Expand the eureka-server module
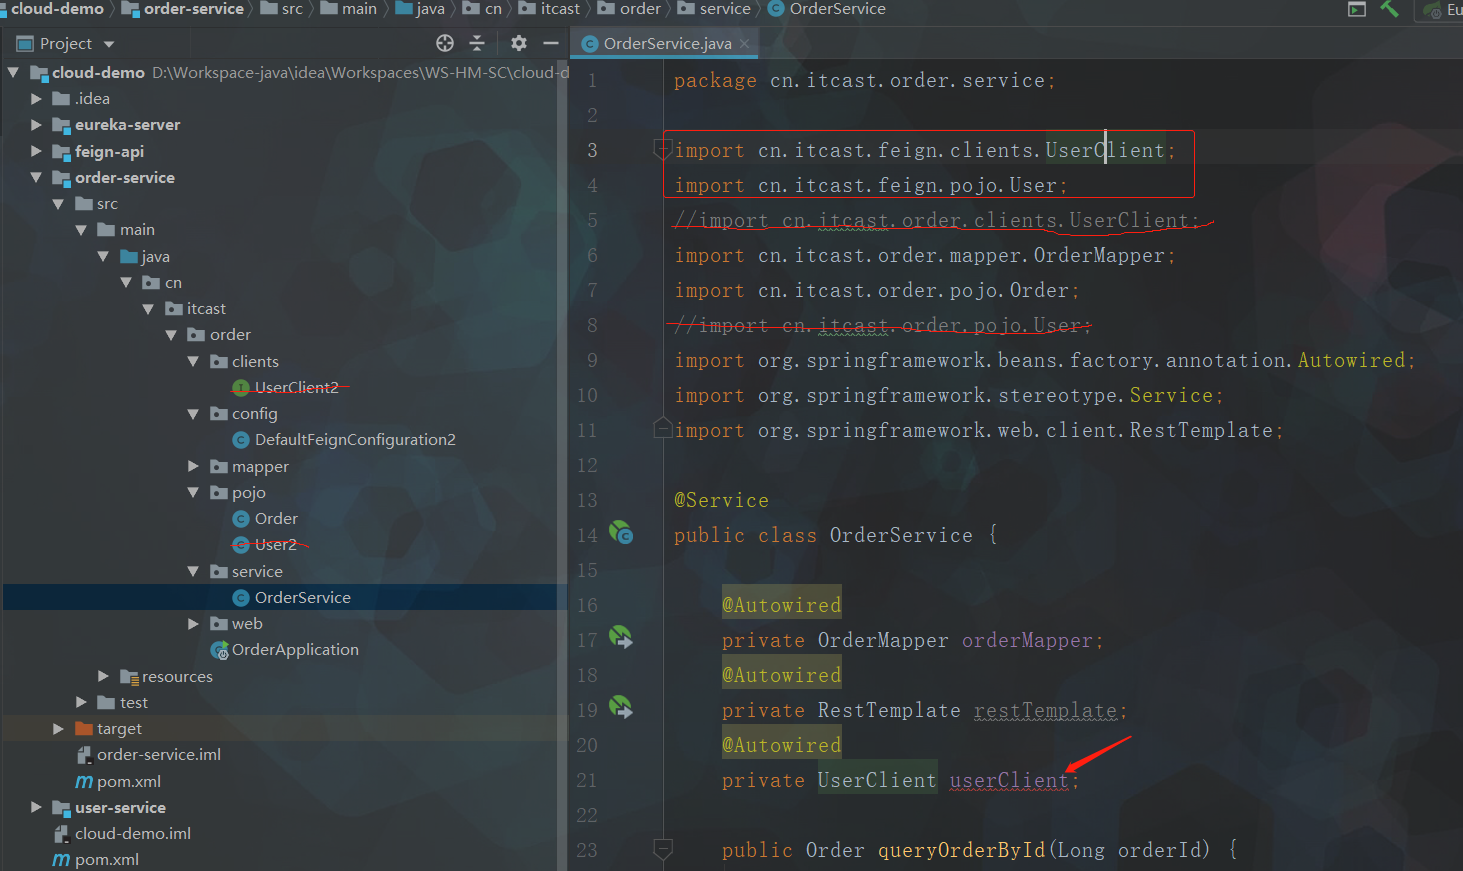Image resolution: width=1463 pixels, height=871 pixels. tap(36, 125)
